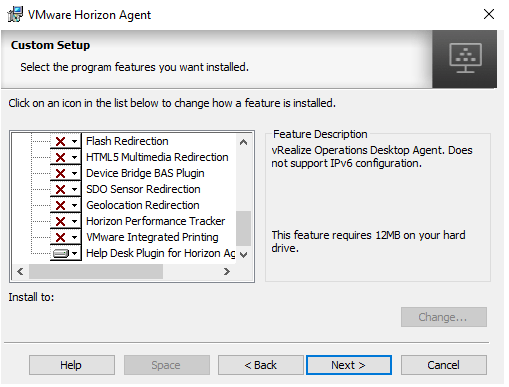Click the hard drive icon for Help Desk Plugin
Screen dimensions: 509x387
pyautogui.click(x=61, y=254)
